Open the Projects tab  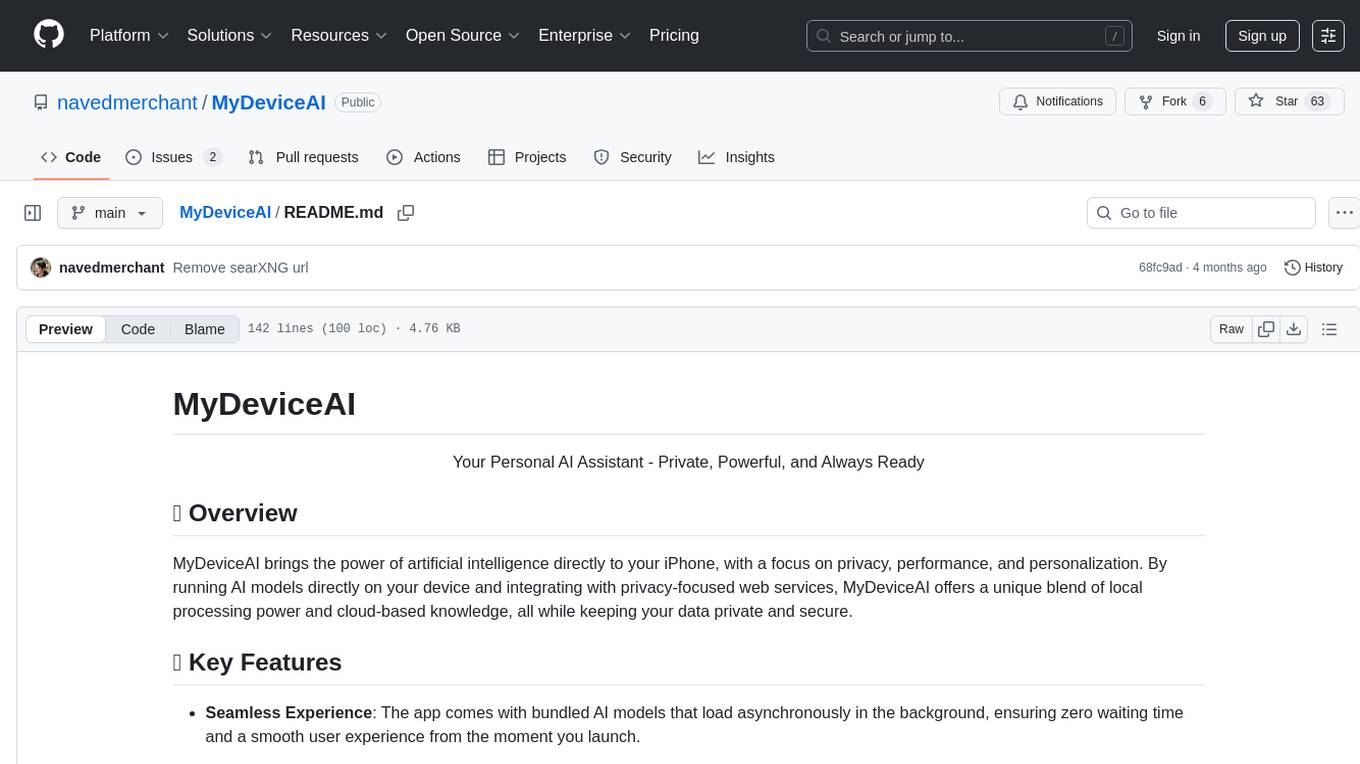click(x=527, y=157)
